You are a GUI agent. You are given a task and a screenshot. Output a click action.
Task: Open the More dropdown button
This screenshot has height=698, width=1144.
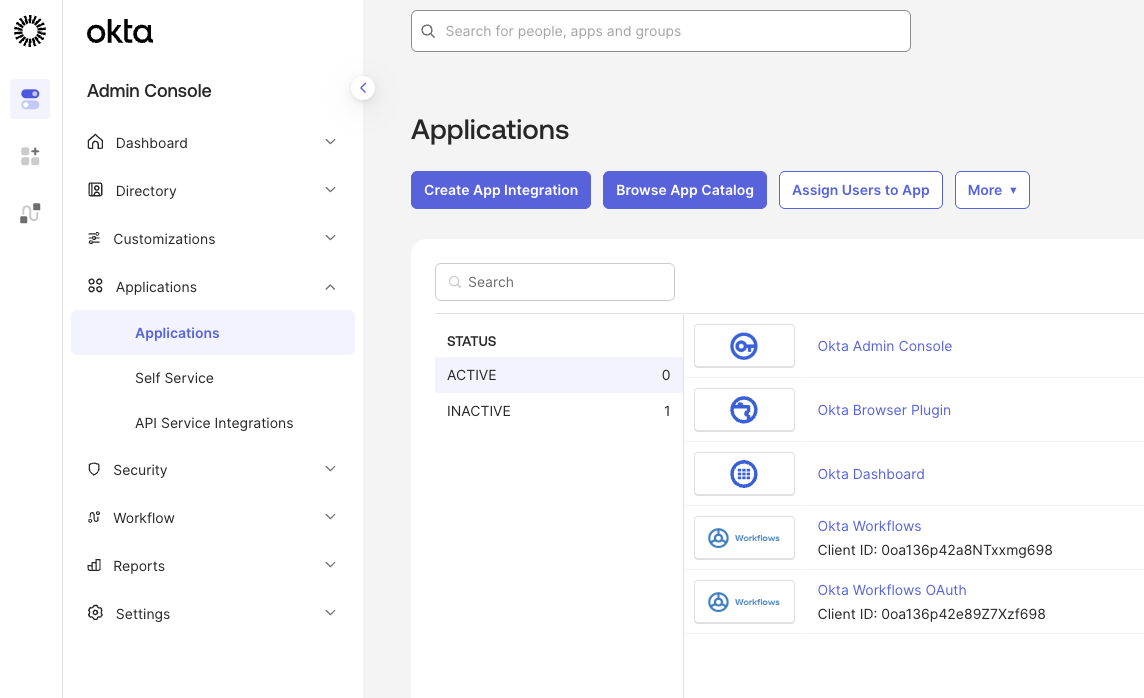click(992, 190)
